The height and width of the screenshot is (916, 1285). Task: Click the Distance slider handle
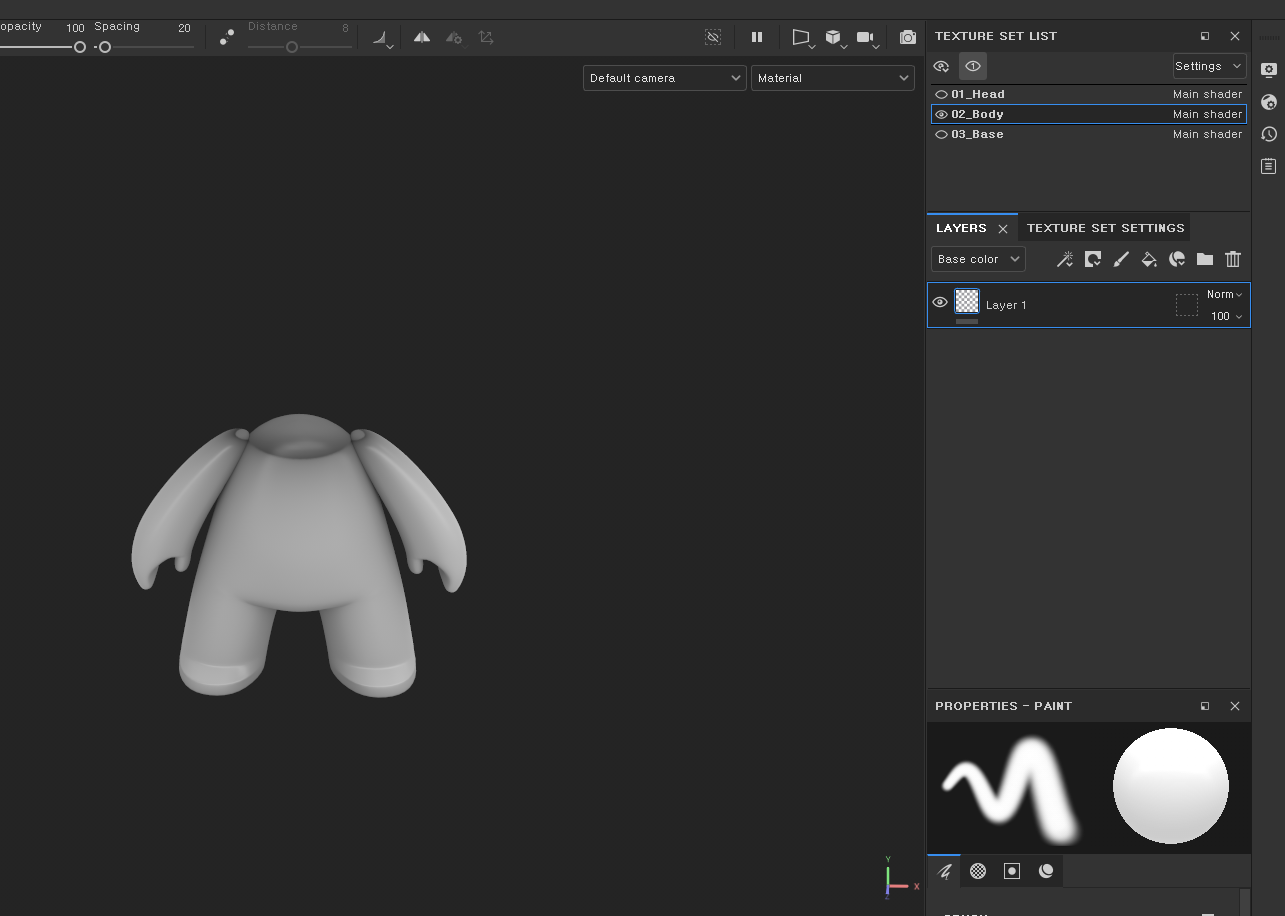point(292,47)
